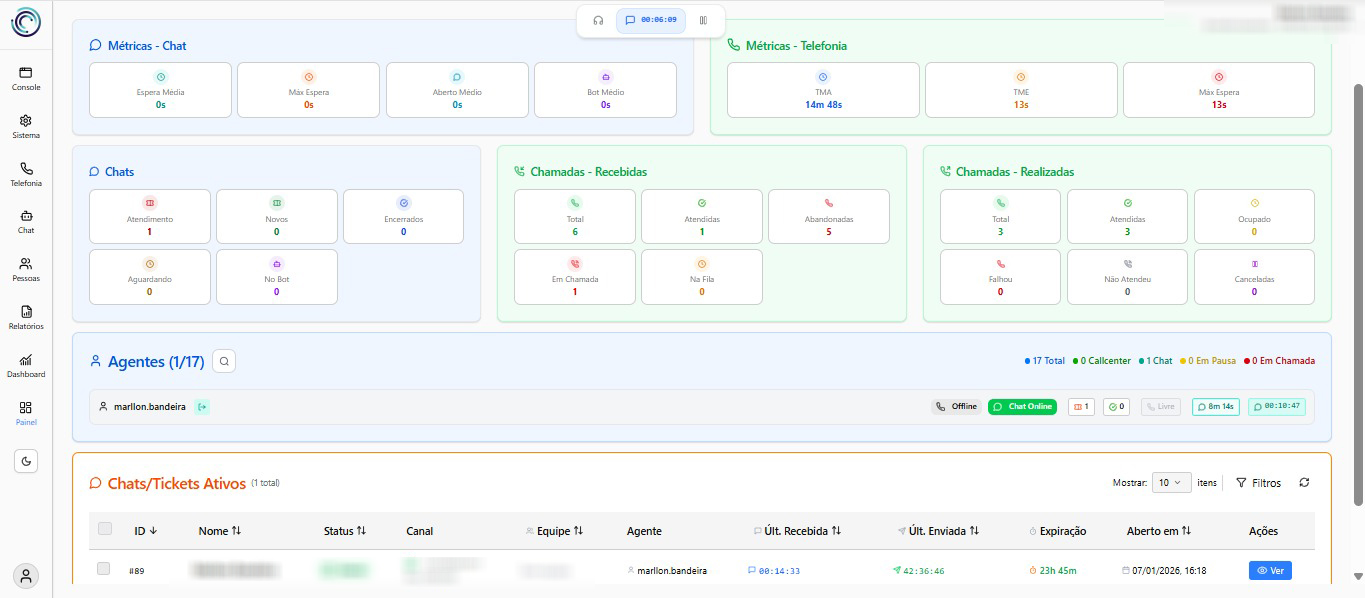The image size is (1365, 598).
Task: Switch to Dashboard in the sidebar
Action: click(x=26, y=365)
